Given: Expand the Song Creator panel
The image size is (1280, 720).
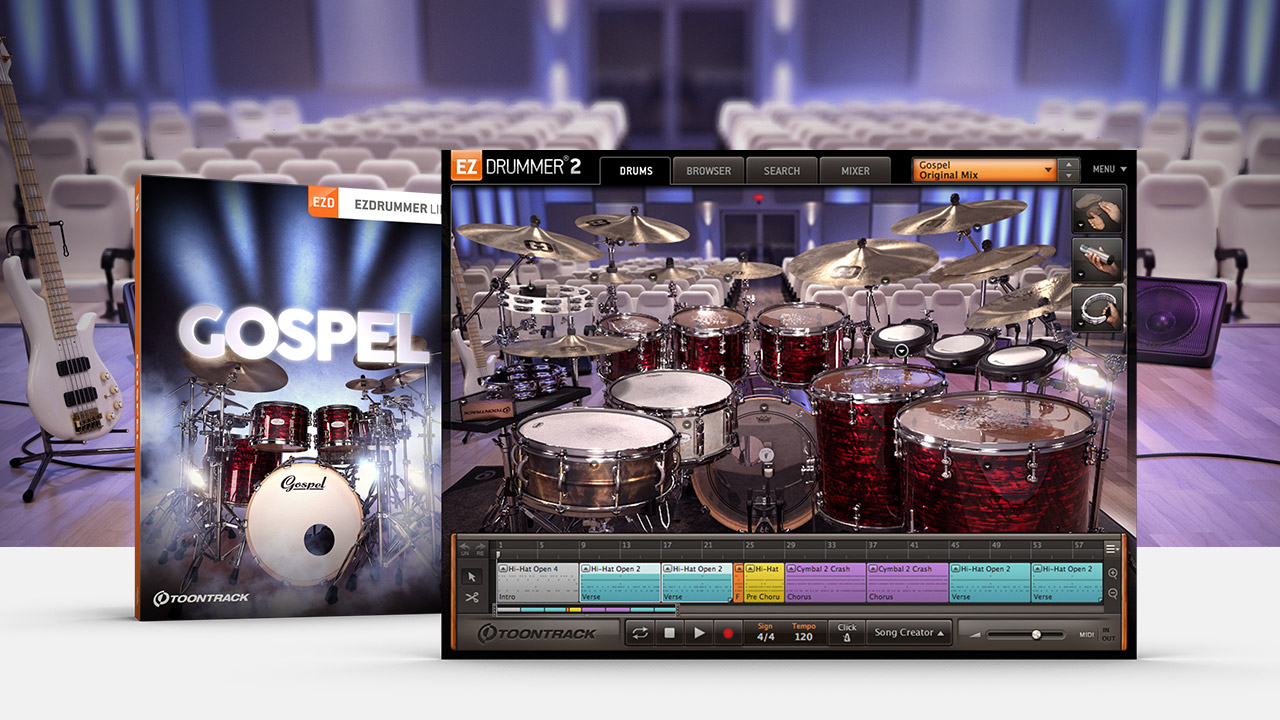Looking at the screenshot, I should (x=909, y=632).
